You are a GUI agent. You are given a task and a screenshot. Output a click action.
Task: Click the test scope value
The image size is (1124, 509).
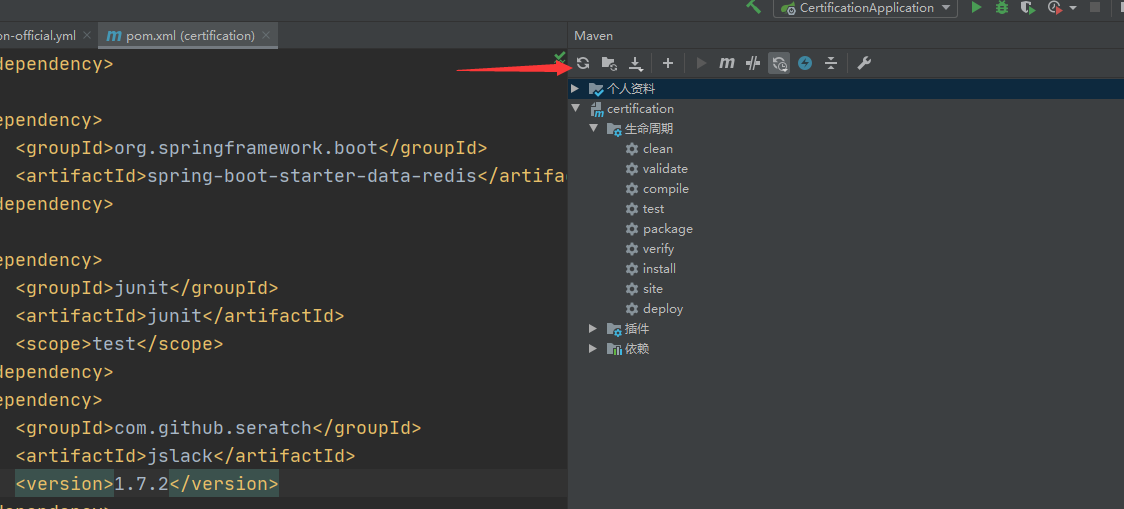(114, 344)
